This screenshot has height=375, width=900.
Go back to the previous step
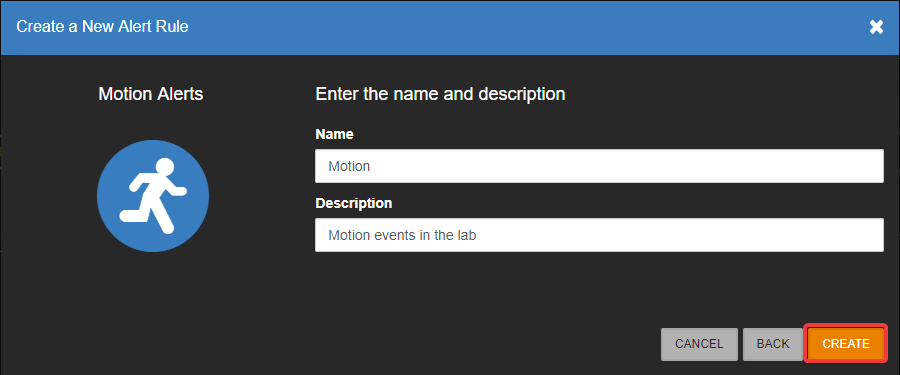(773, 344)
